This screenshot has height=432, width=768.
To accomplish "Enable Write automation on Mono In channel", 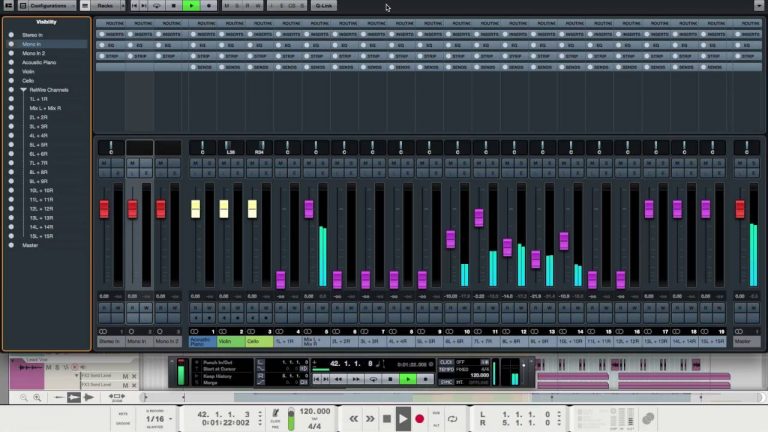I will pos(146,308).
